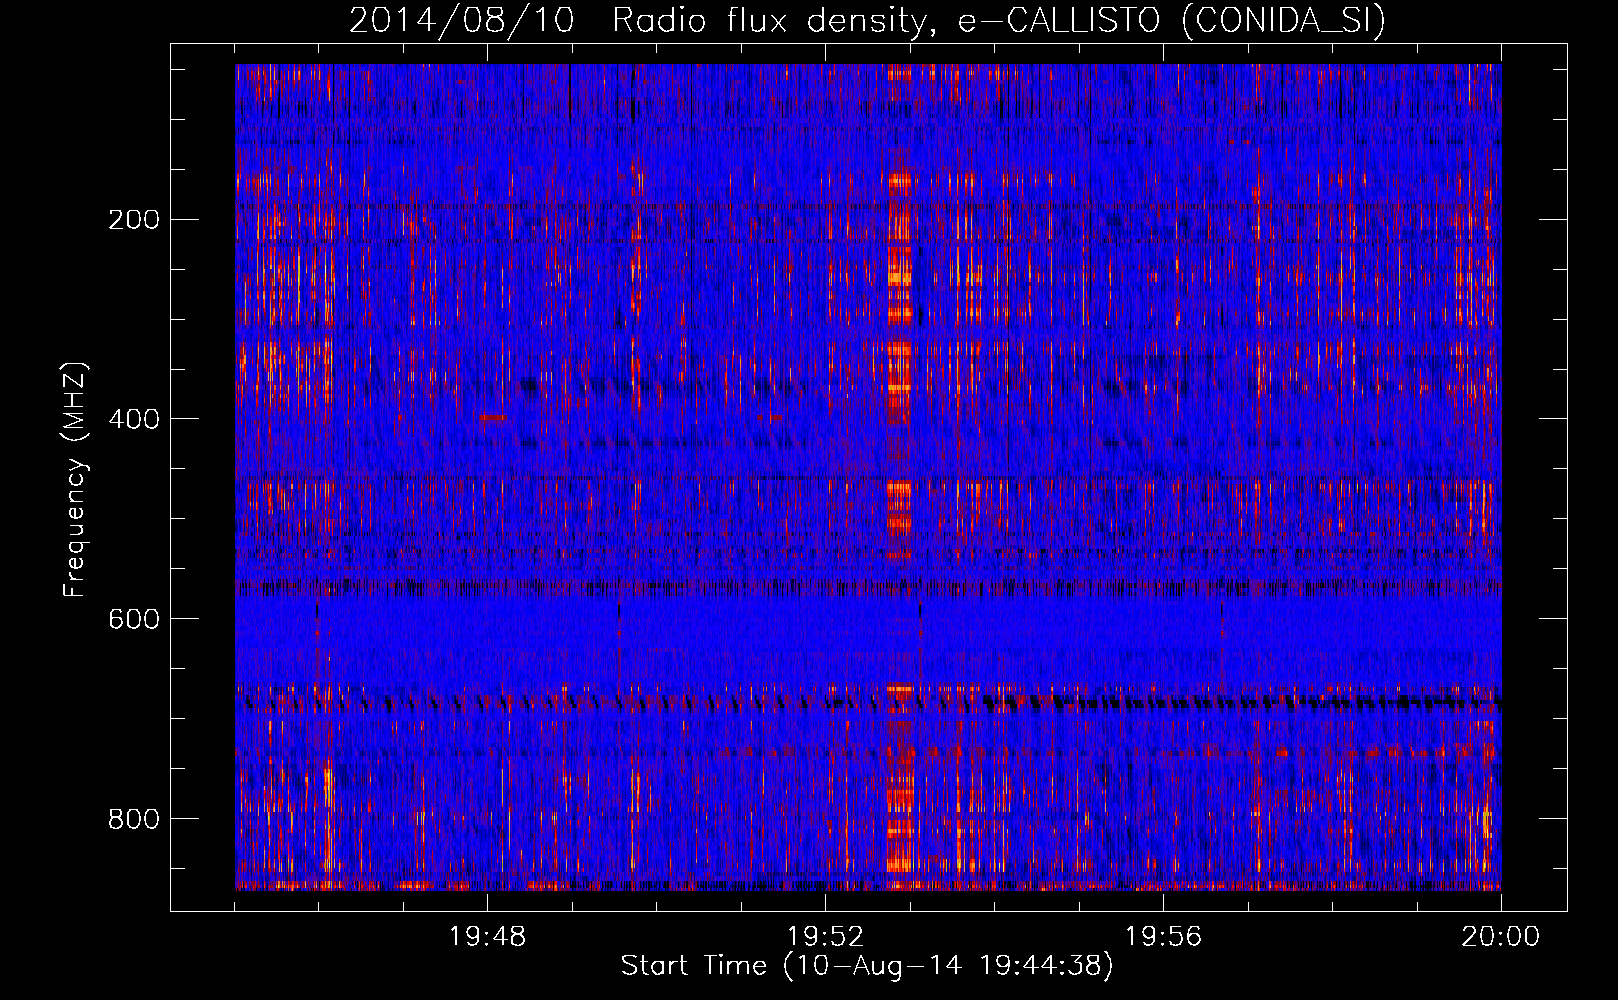Screen dimensions: 1618x1000
Task: Click the 800 frequency tick label
Action: point(134,819)
